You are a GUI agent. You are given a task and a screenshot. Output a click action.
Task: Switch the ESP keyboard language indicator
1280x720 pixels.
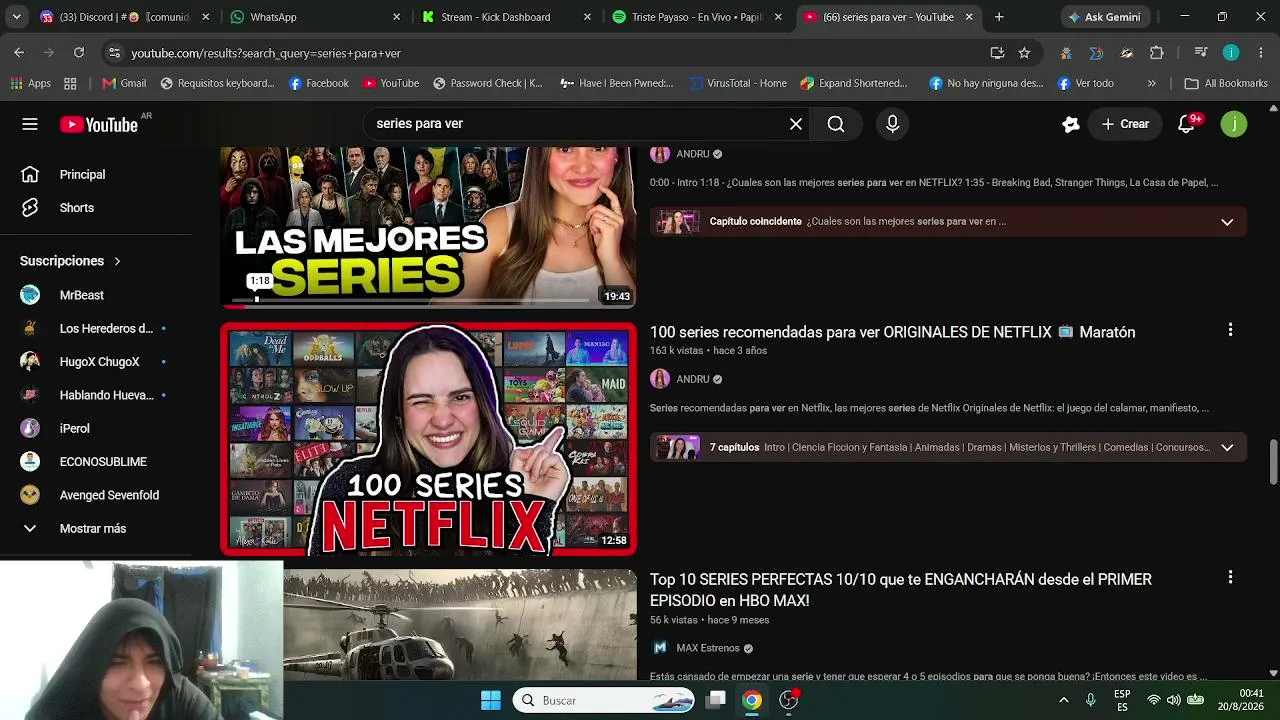pos(1122,700)
